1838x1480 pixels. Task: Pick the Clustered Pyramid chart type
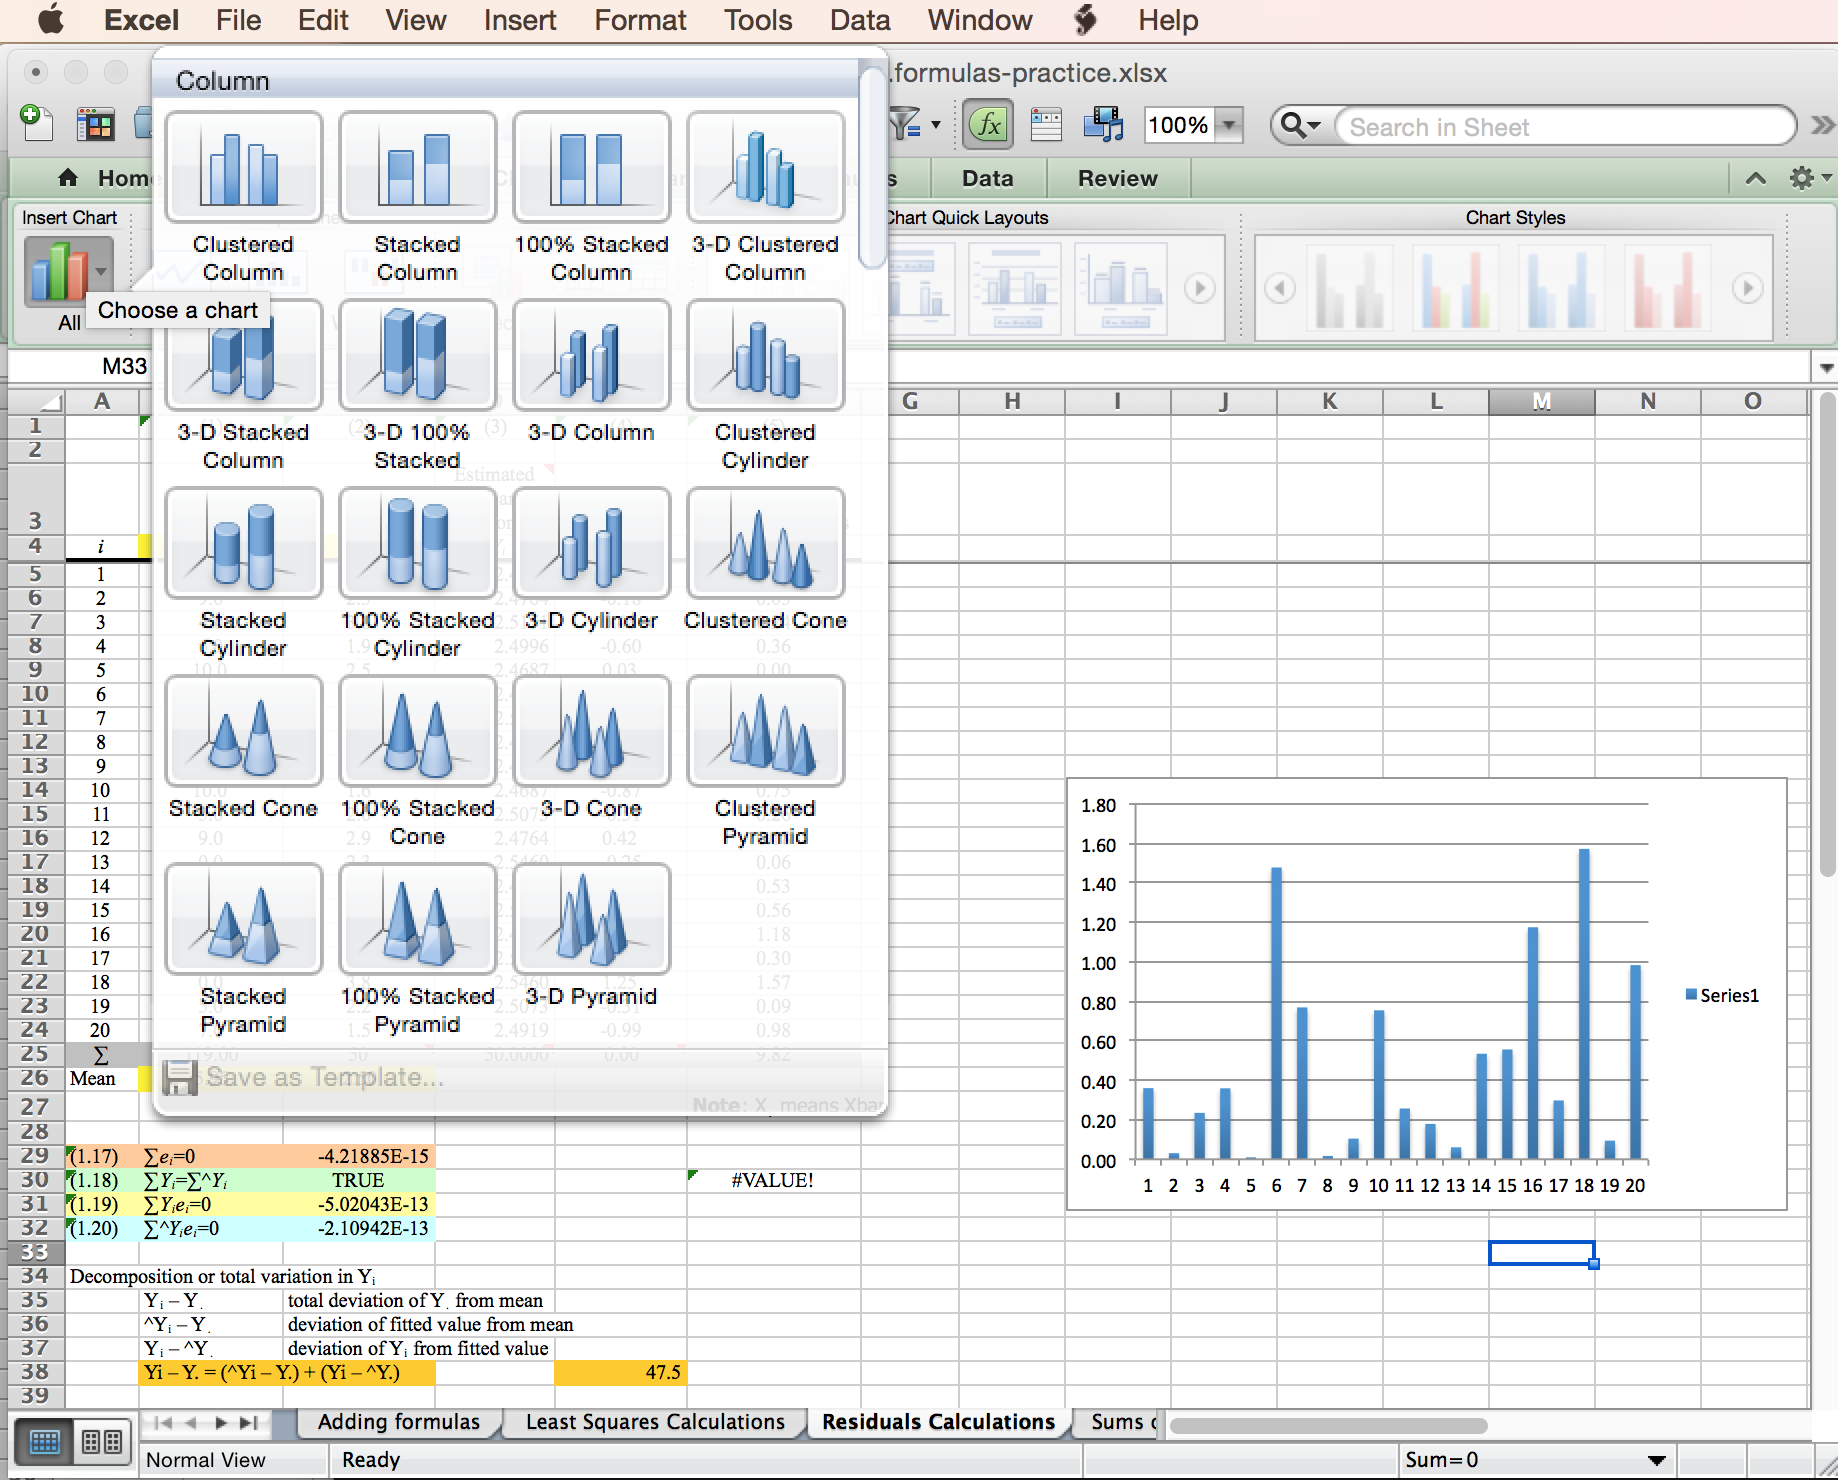765,730
